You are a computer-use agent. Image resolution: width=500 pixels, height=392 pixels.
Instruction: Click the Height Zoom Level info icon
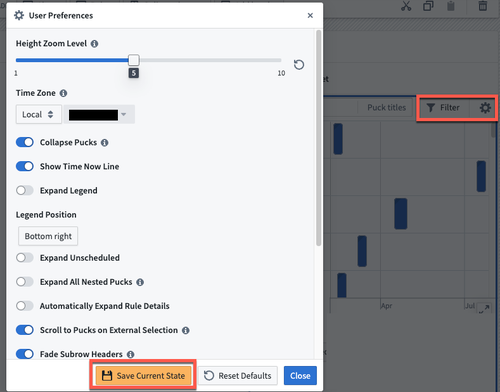(x=94, y=44)
